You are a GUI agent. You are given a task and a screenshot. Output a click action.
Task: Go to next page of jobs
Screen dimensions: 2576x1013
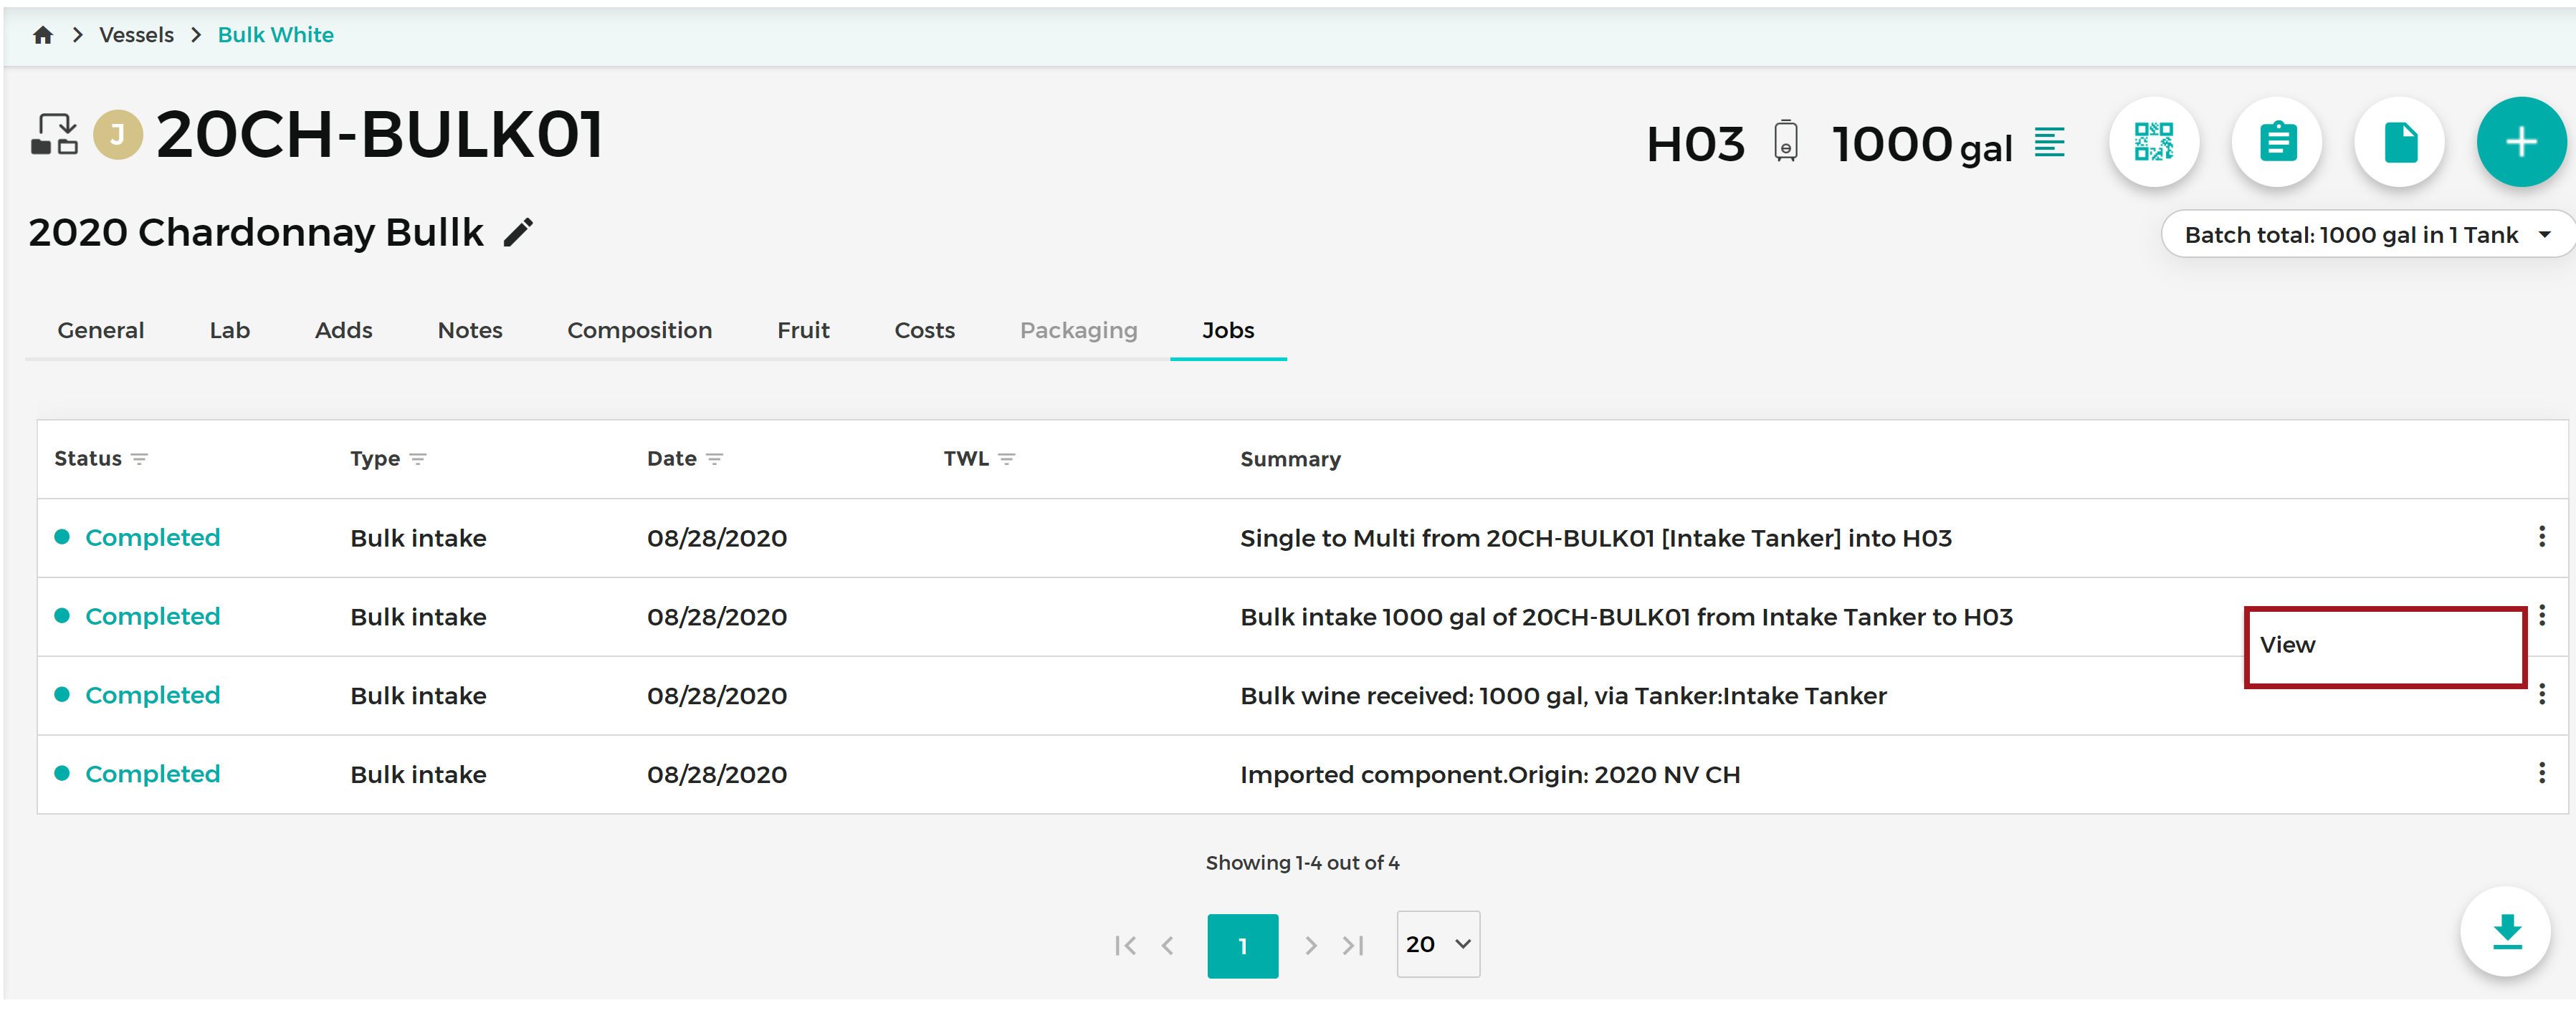[1310, 945]
